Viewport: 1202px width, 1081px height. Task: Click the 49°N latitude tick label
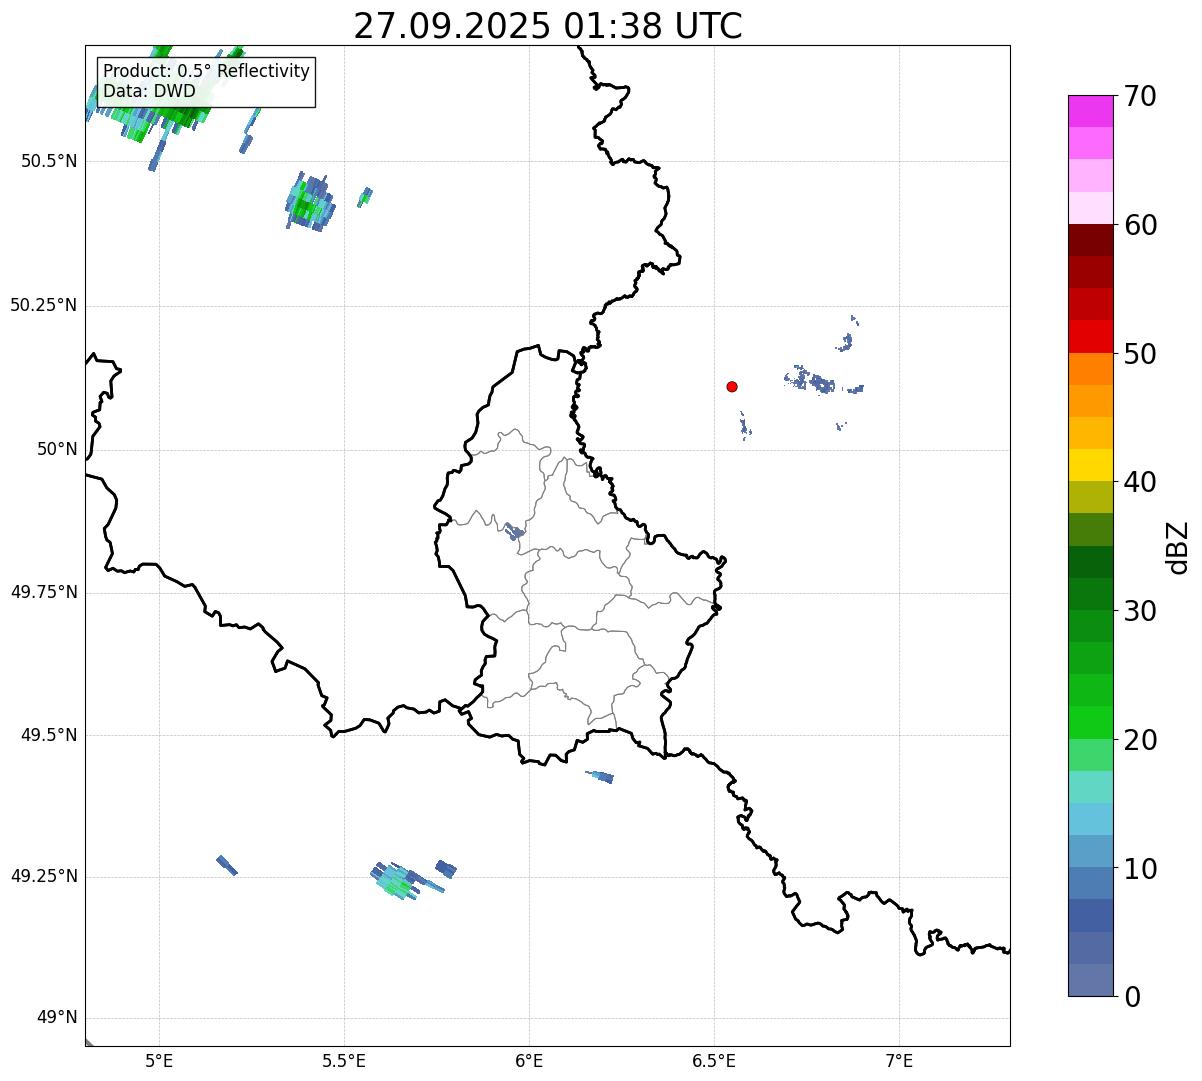click(x=56, y=1018)
